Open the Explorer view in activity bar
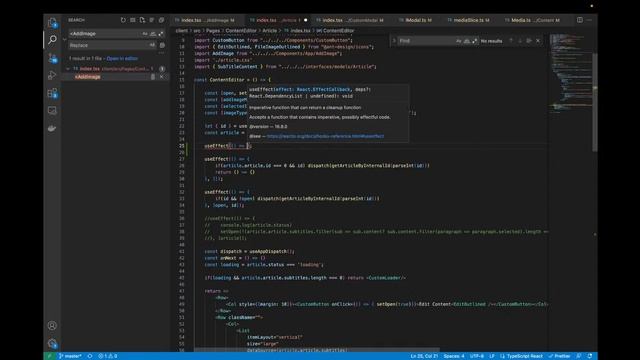The width and height of the screenshot is (640, 360). (x=52, y=23)
